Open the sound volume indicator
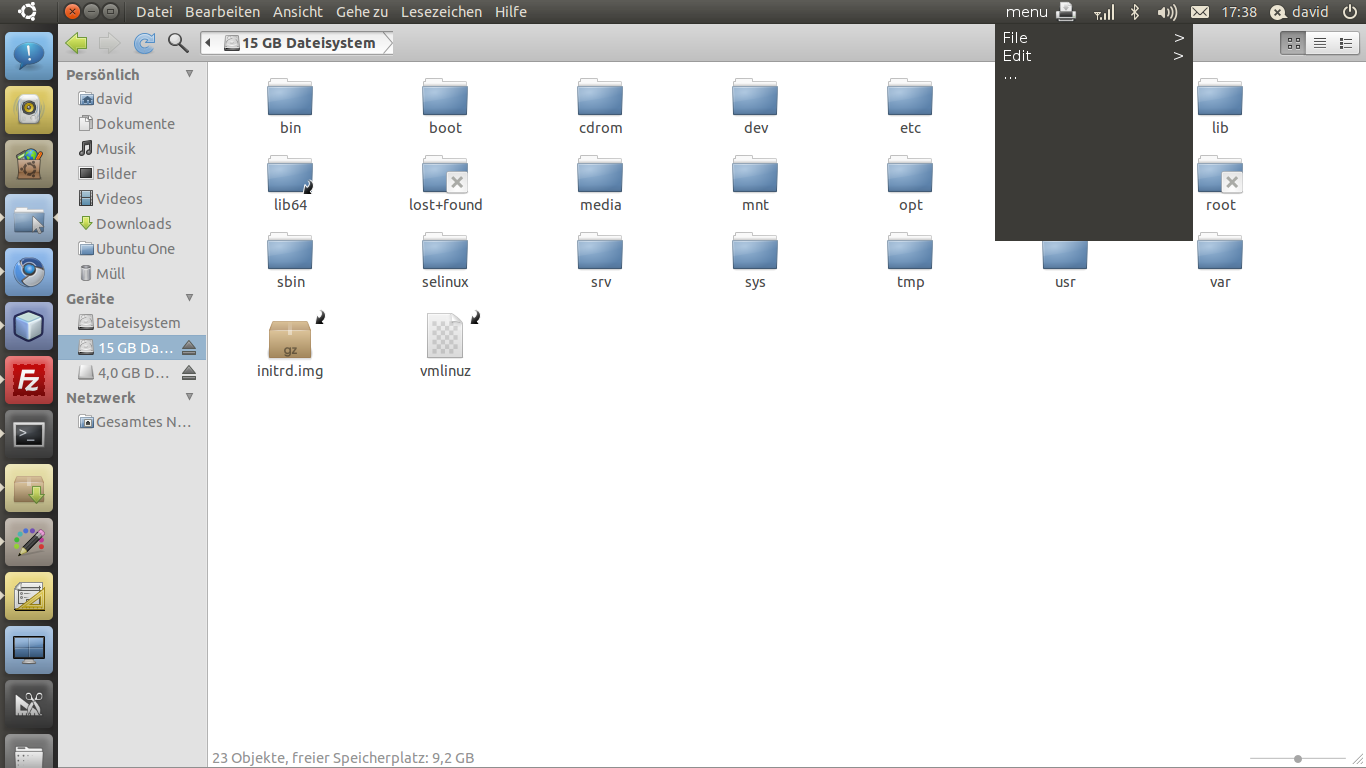1366x768 pixels. (x=1166, y=12)
